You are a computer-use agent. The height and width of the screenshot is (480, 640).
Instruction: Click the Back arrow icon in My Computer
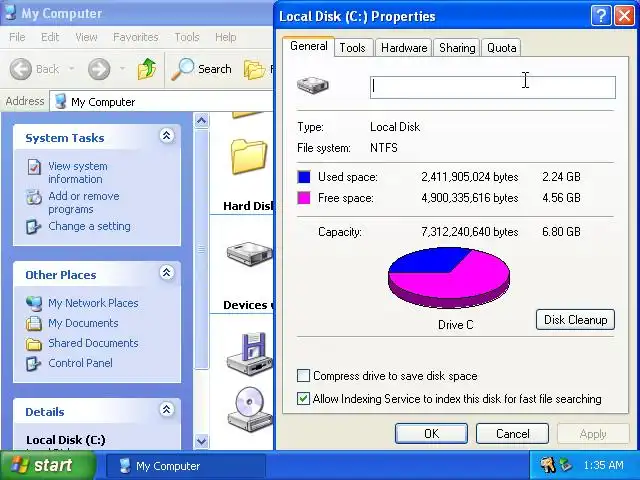pyautogui.click(x=20, y=69)
